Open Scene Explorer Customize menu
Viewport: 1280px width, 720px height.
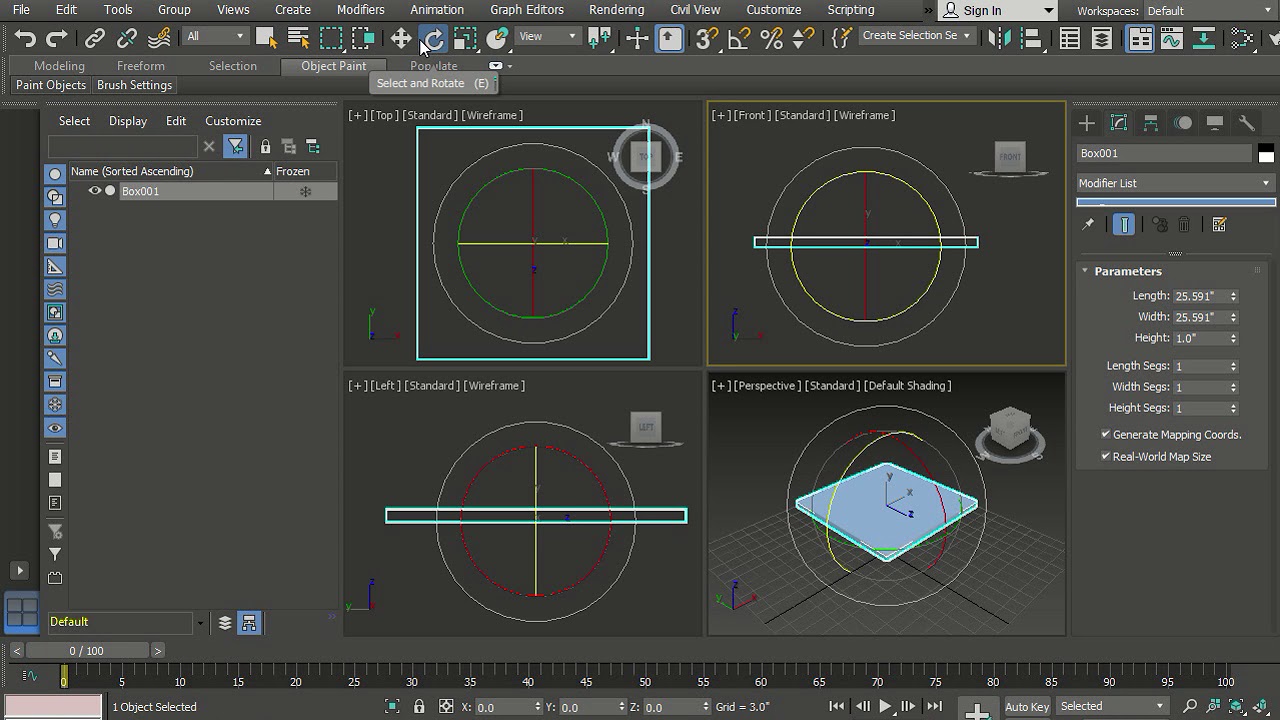pyautogui.click(x=233, y=121)
